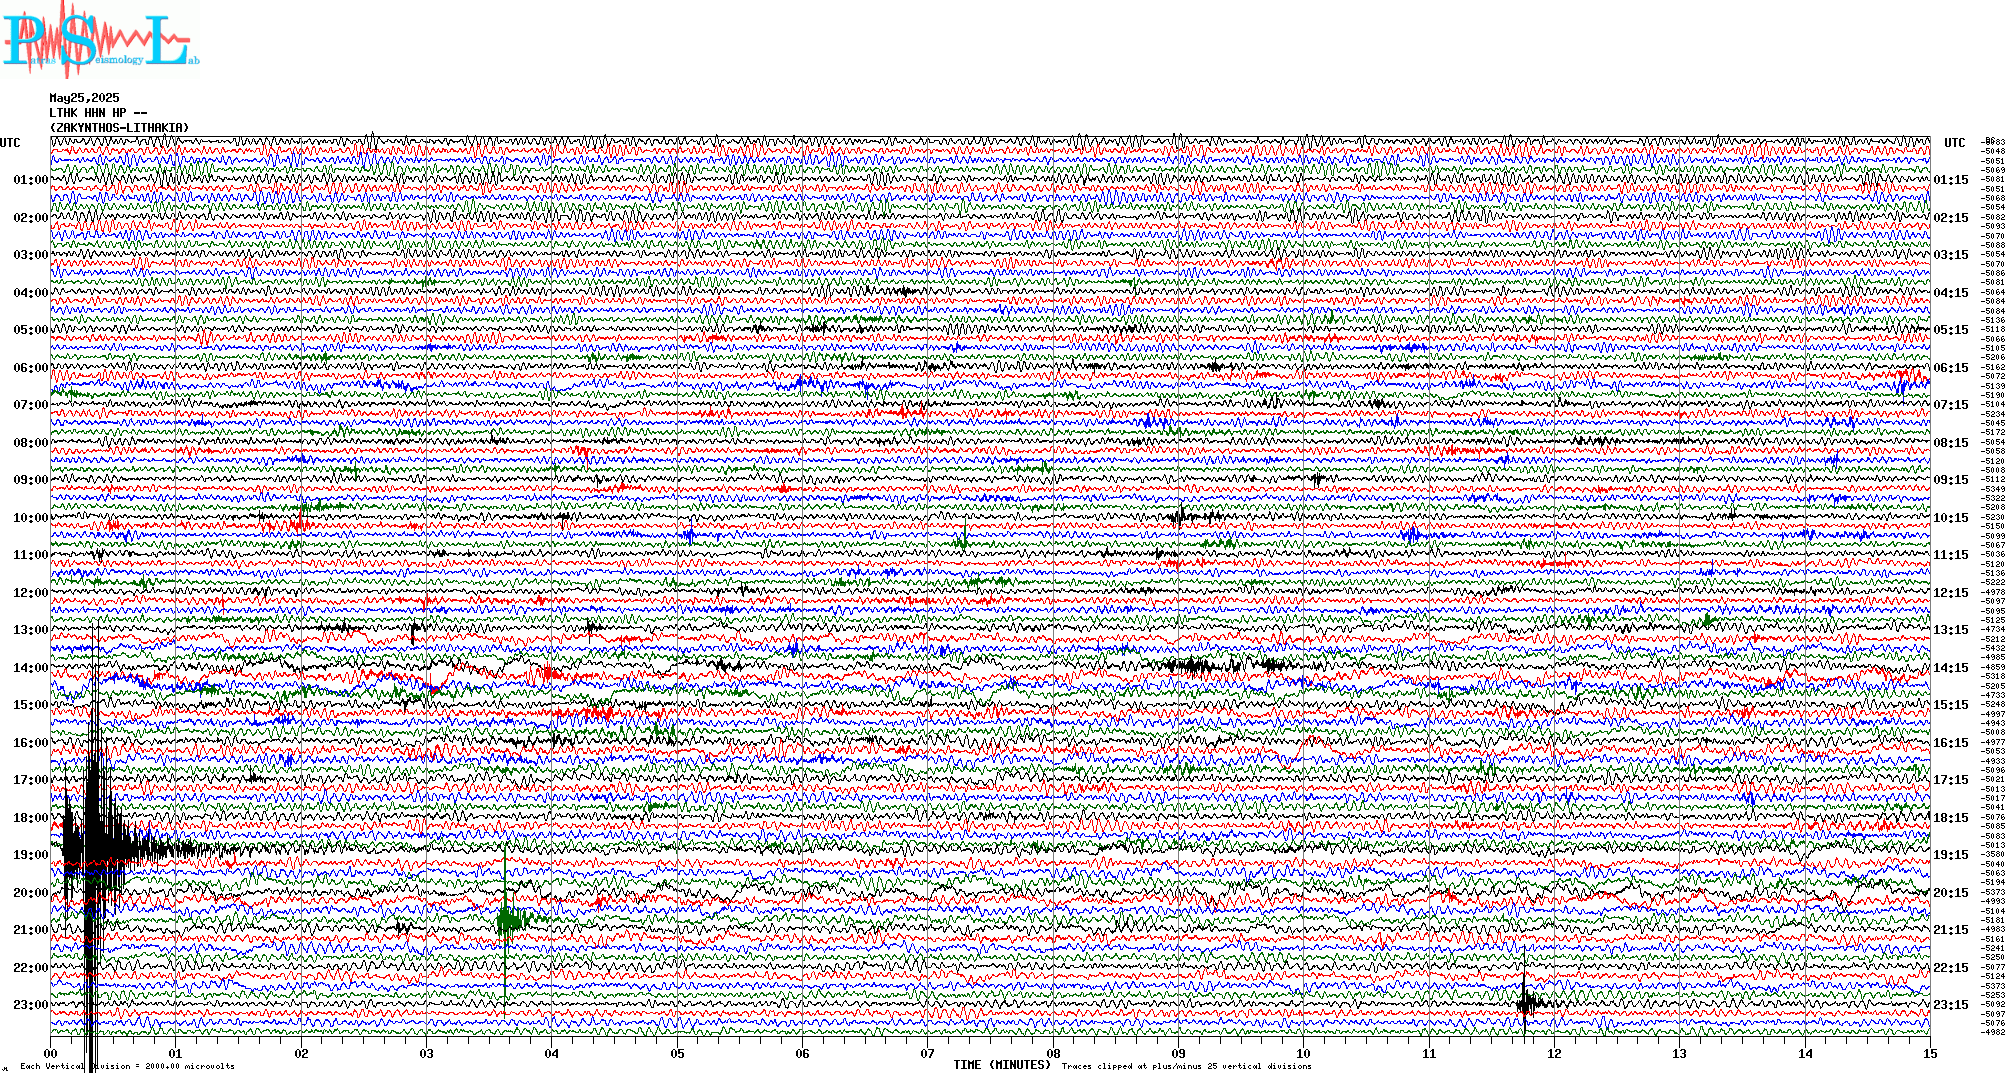Click the TIME (MINUTES) axis title
Screen dimensions: 2010x1080
(x=1003, y=1065)
